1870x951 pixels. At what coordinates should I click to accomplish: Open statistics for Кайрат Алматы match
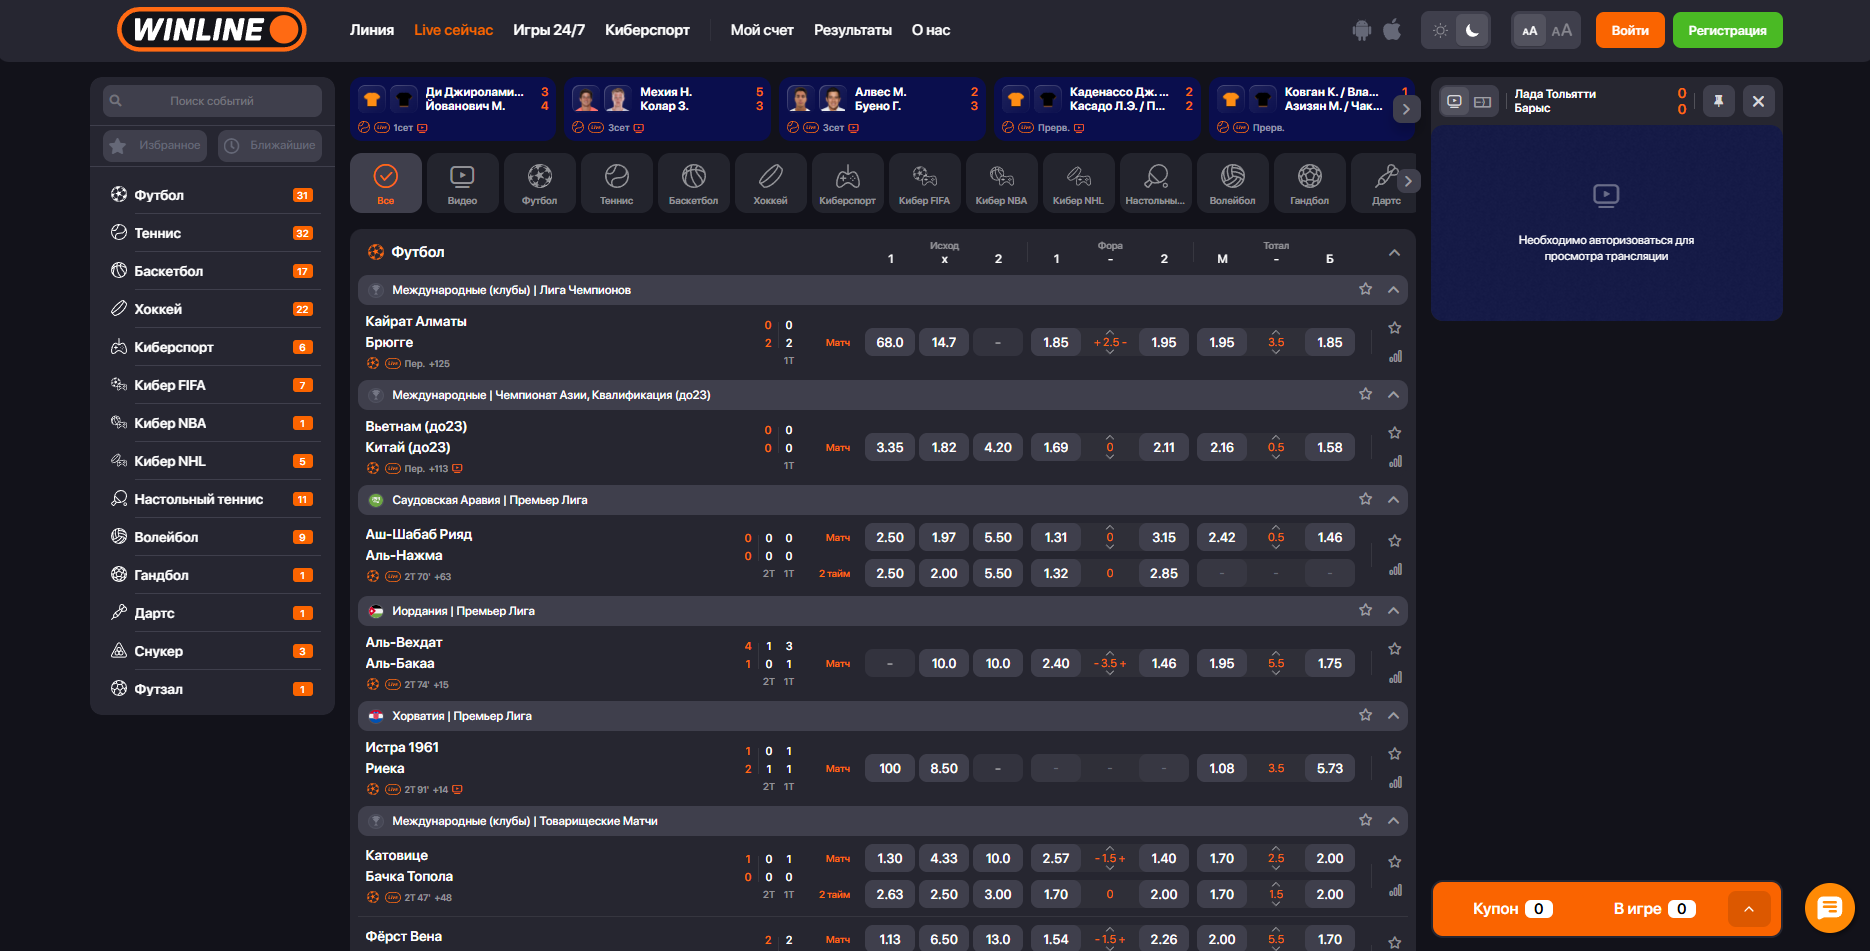[x=1395, y=357]
